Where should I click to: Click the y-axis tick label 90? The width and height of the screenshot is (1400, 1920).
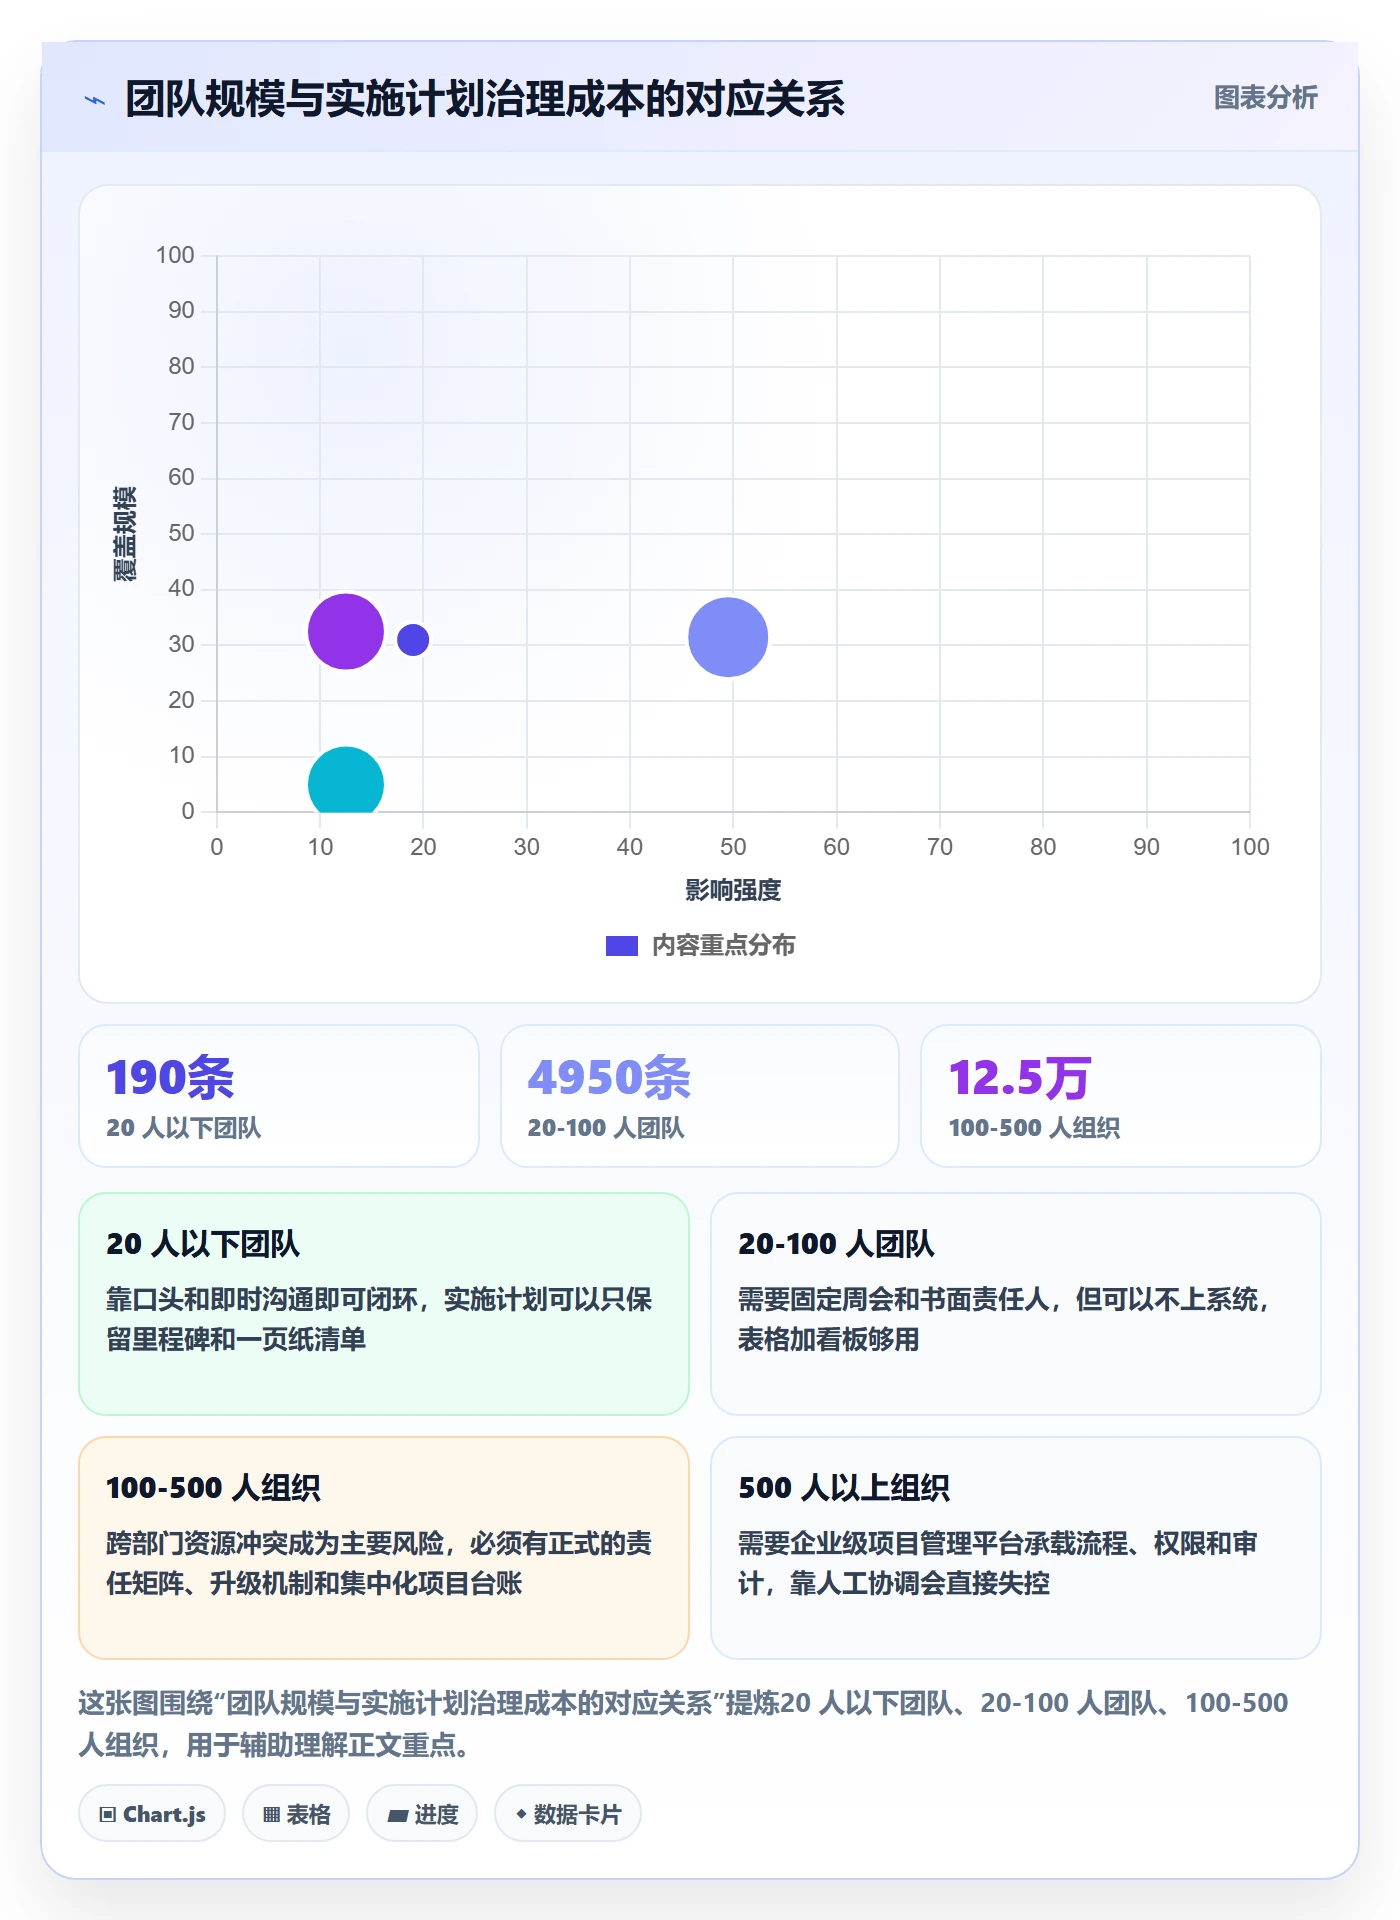pos(181,310)
